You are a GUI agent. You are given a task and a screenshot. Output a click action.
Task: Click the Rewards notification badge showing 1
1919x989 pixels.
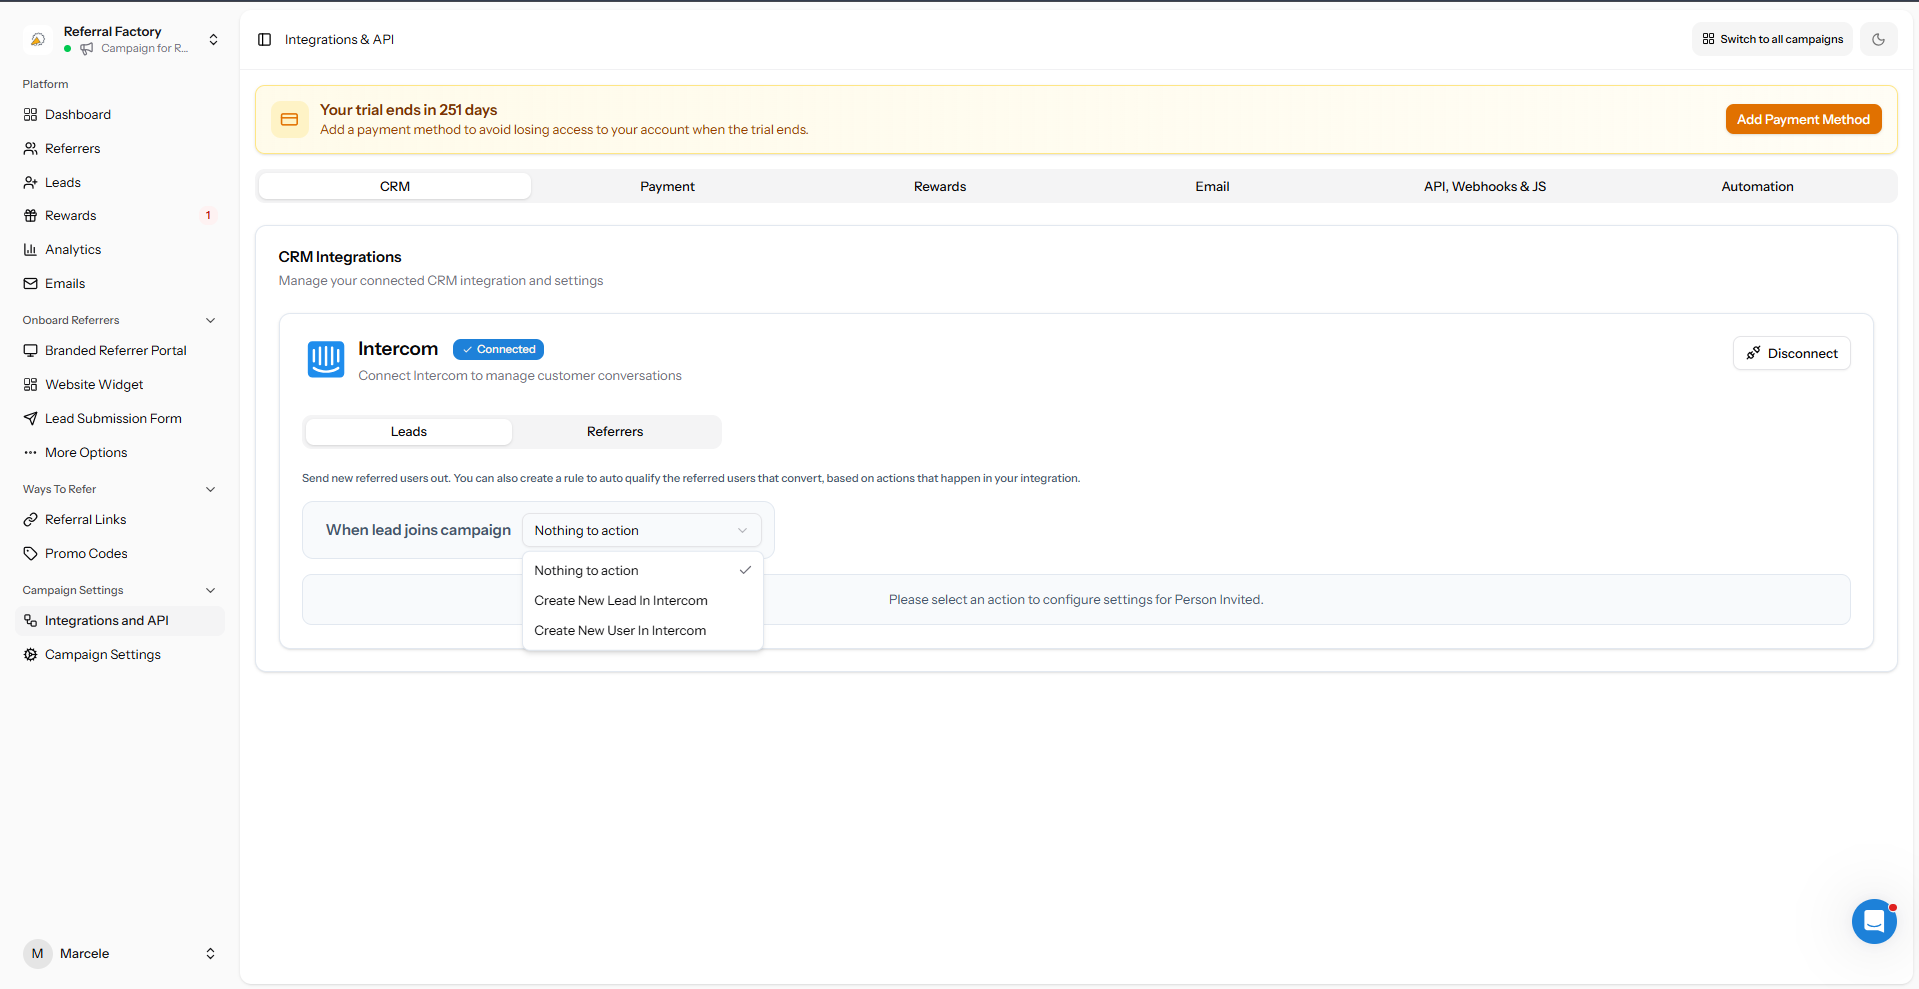coord(208,216)
